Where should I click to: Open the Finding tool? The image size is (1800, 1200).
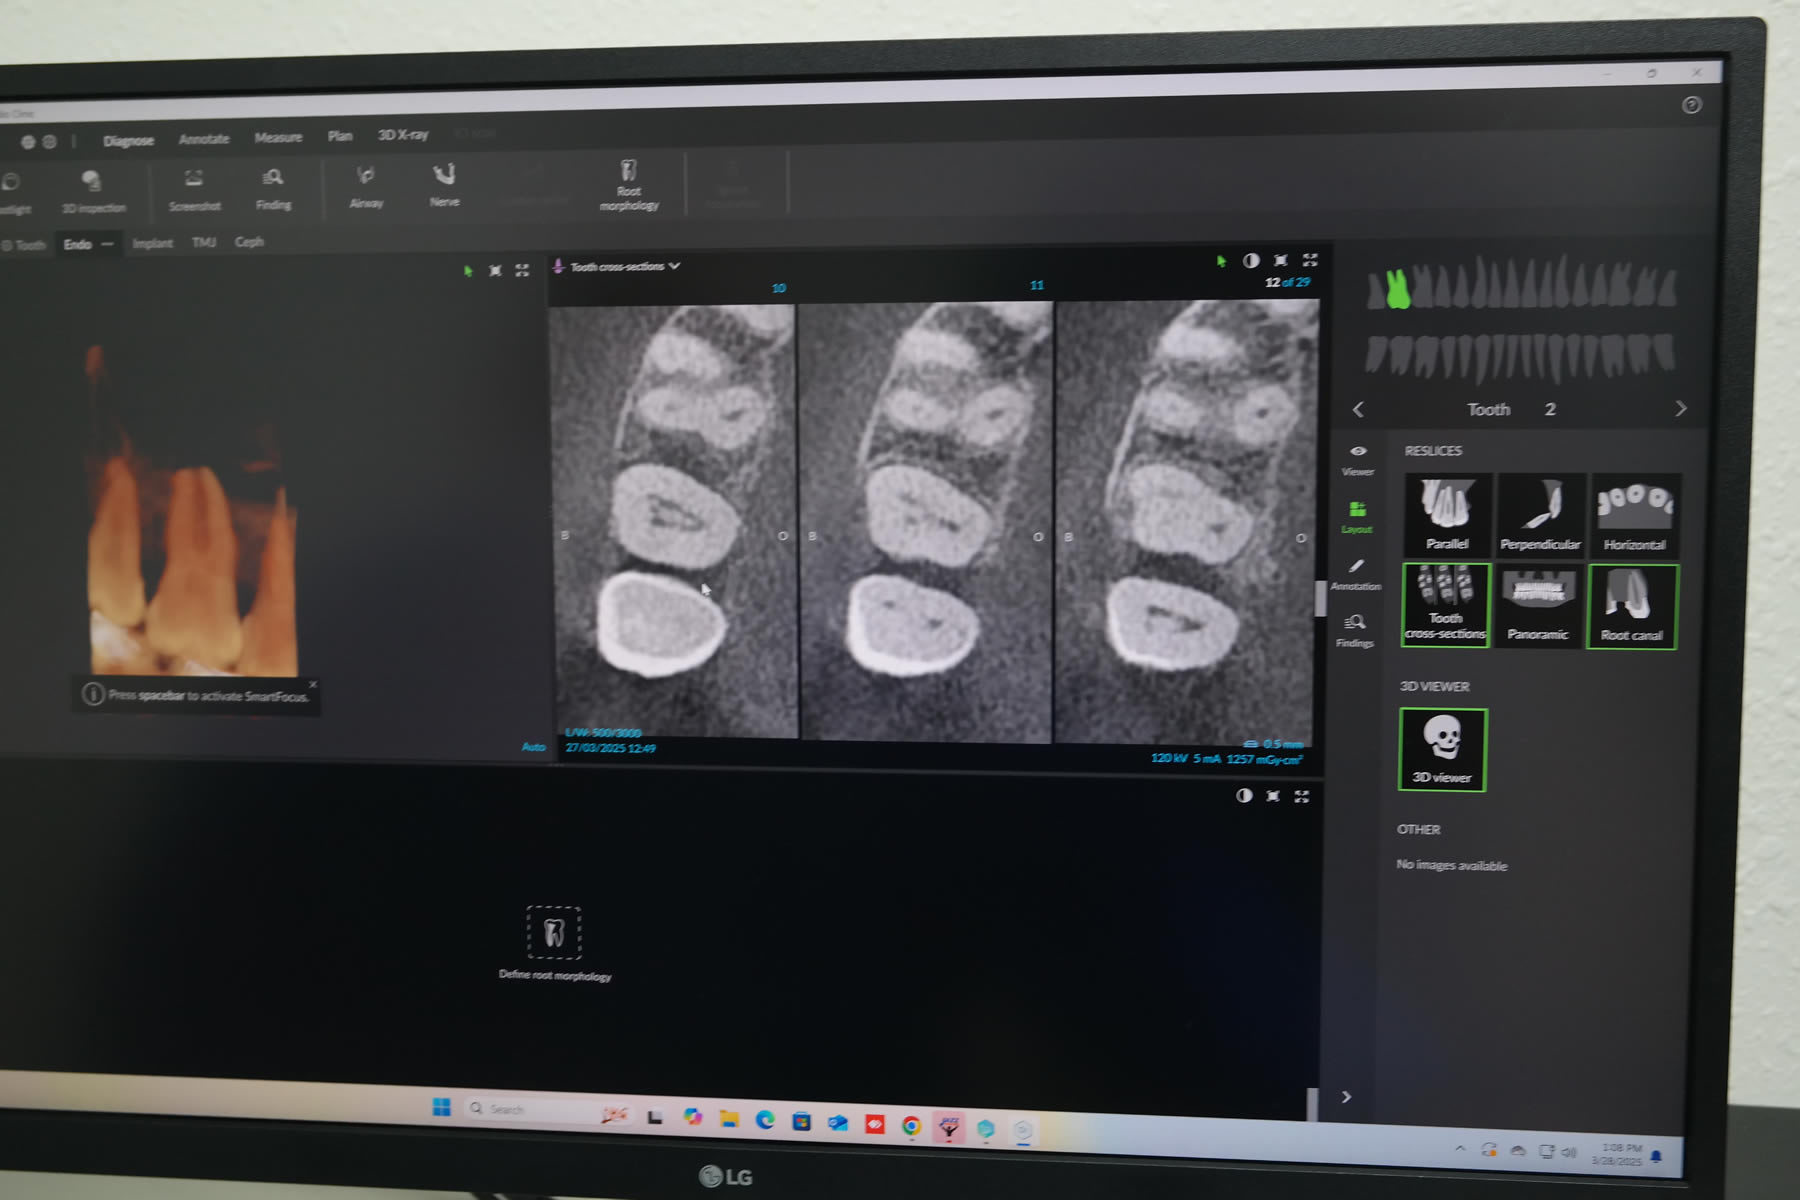[x=273, y=188]
